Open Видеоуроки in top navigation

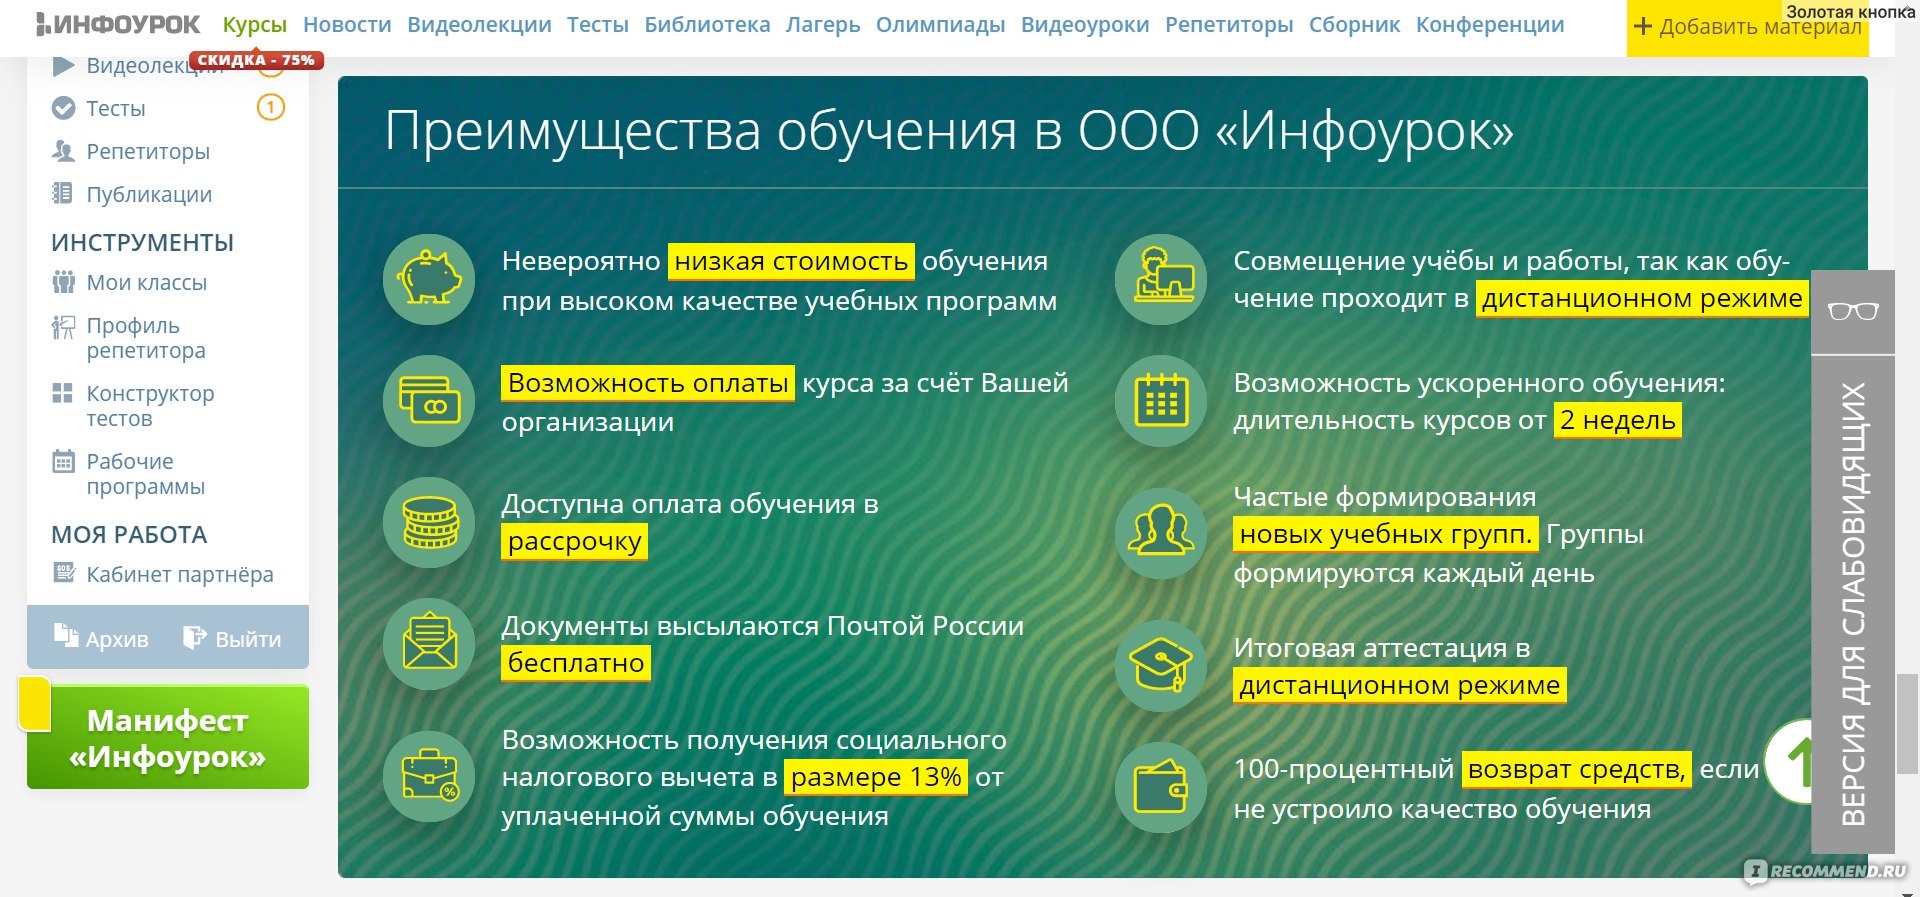pos(1085,24)
